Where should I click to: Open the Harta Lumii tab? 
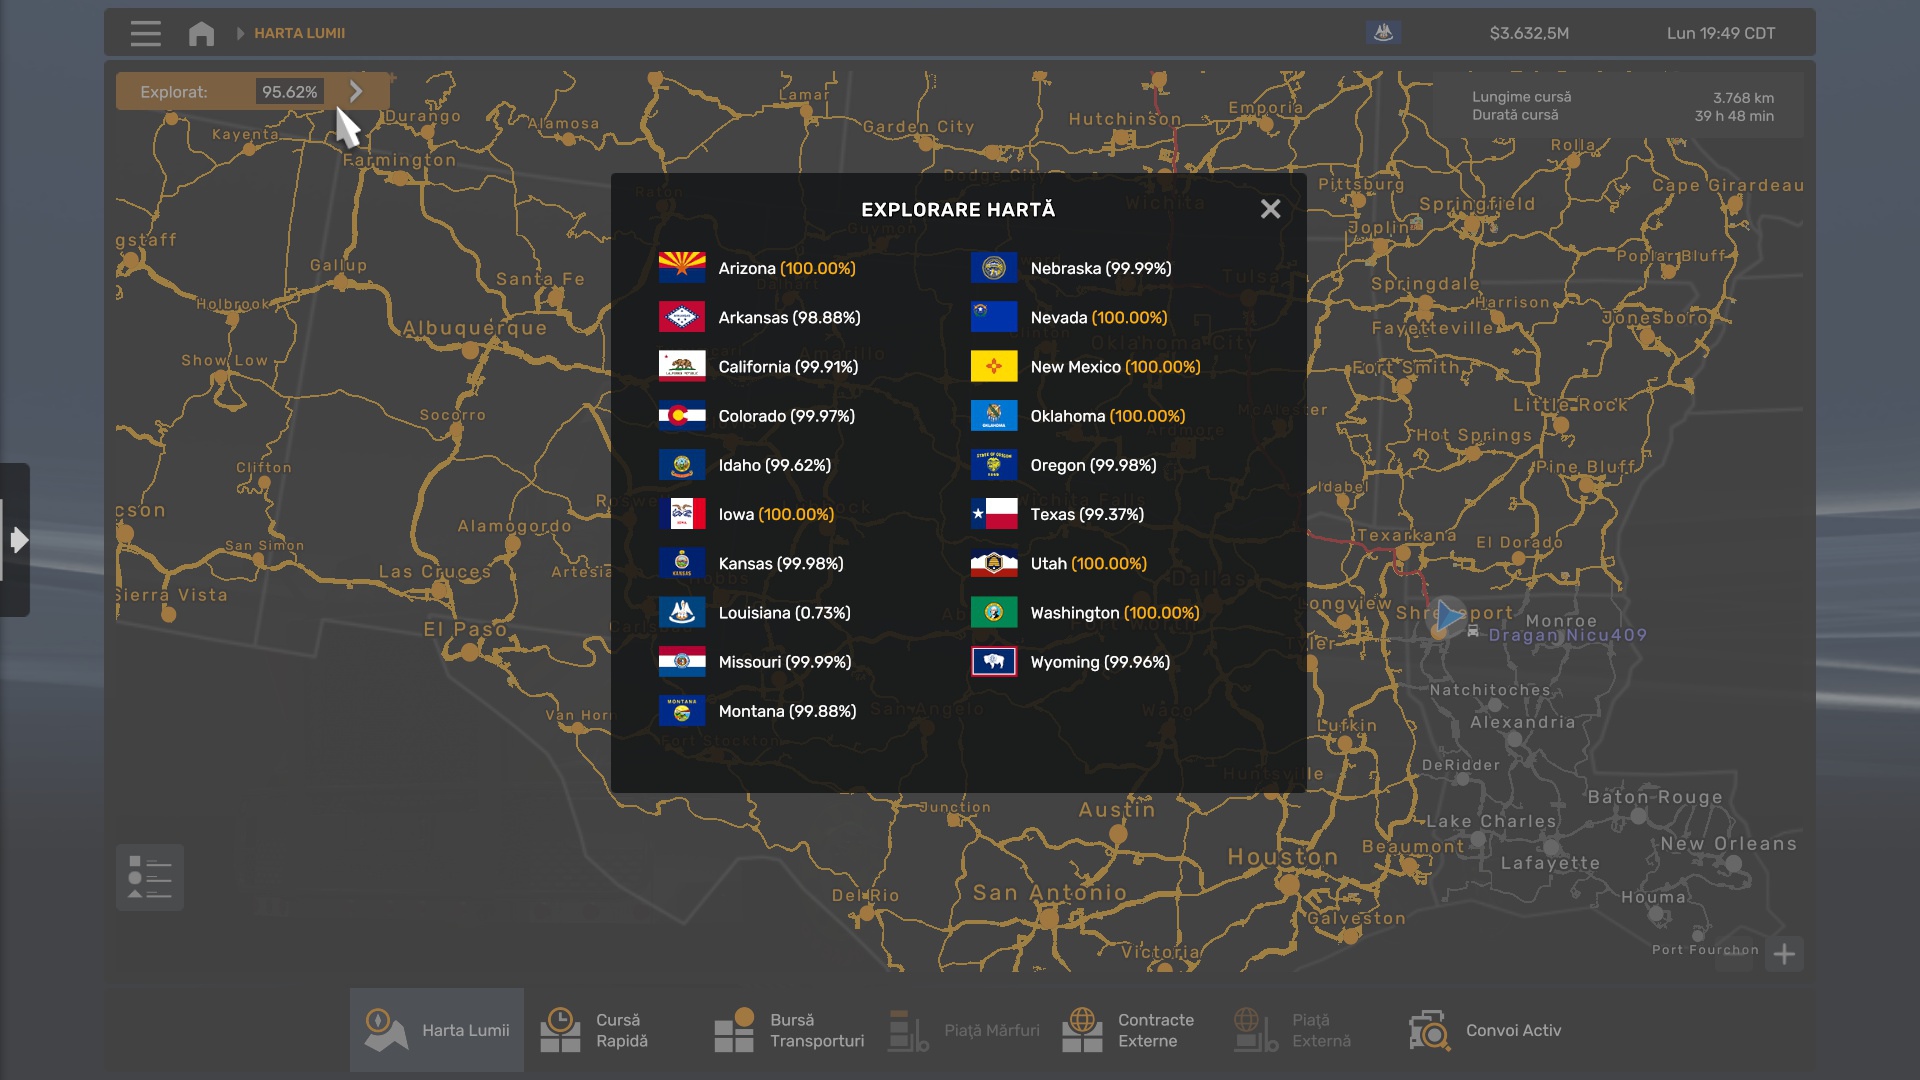[437, 1030]
